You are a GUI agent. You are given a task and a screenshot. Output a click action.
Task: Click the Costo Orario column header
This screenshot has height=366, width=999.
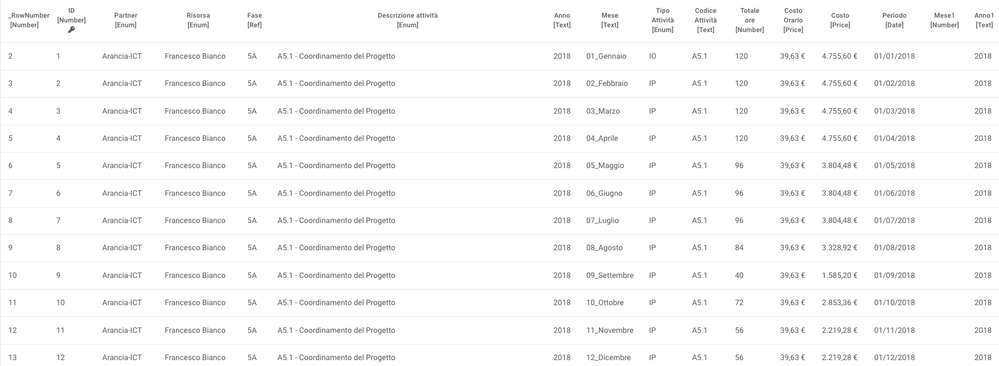(x=793, y=20)
